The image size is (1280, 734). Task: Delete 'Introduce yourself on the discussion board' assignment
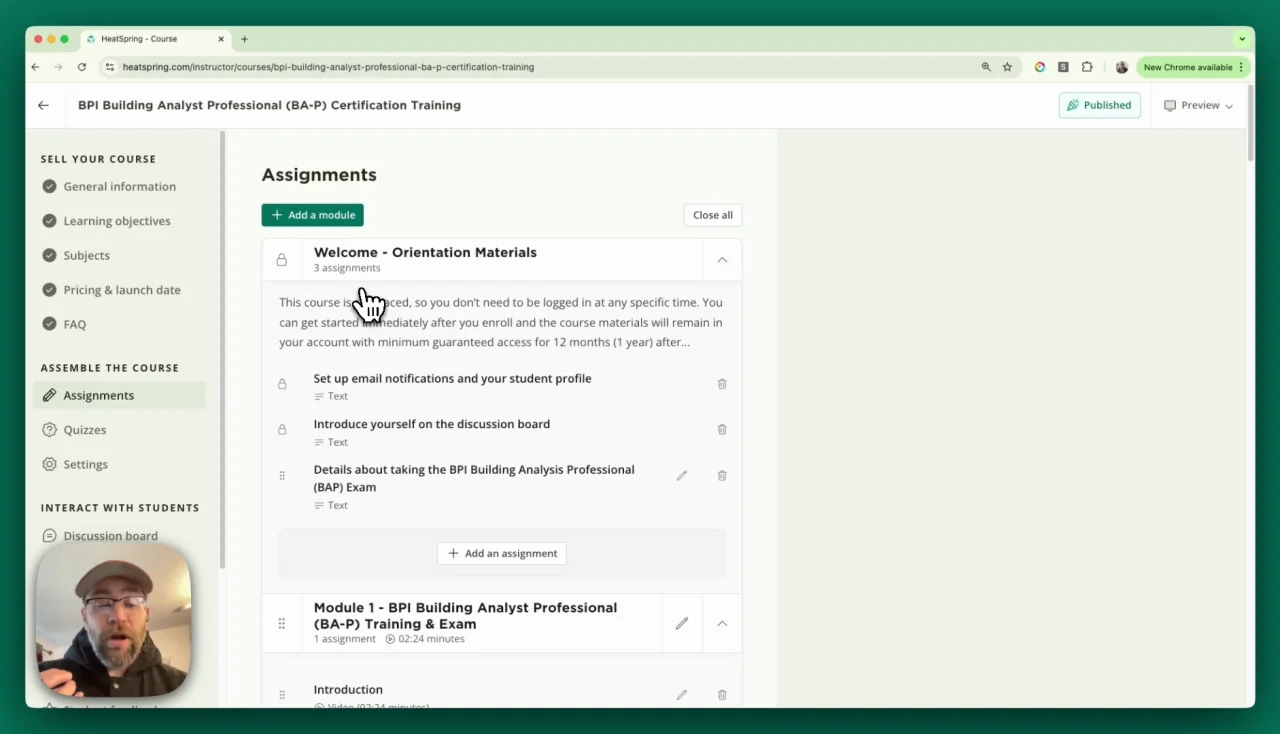[722, 430]
